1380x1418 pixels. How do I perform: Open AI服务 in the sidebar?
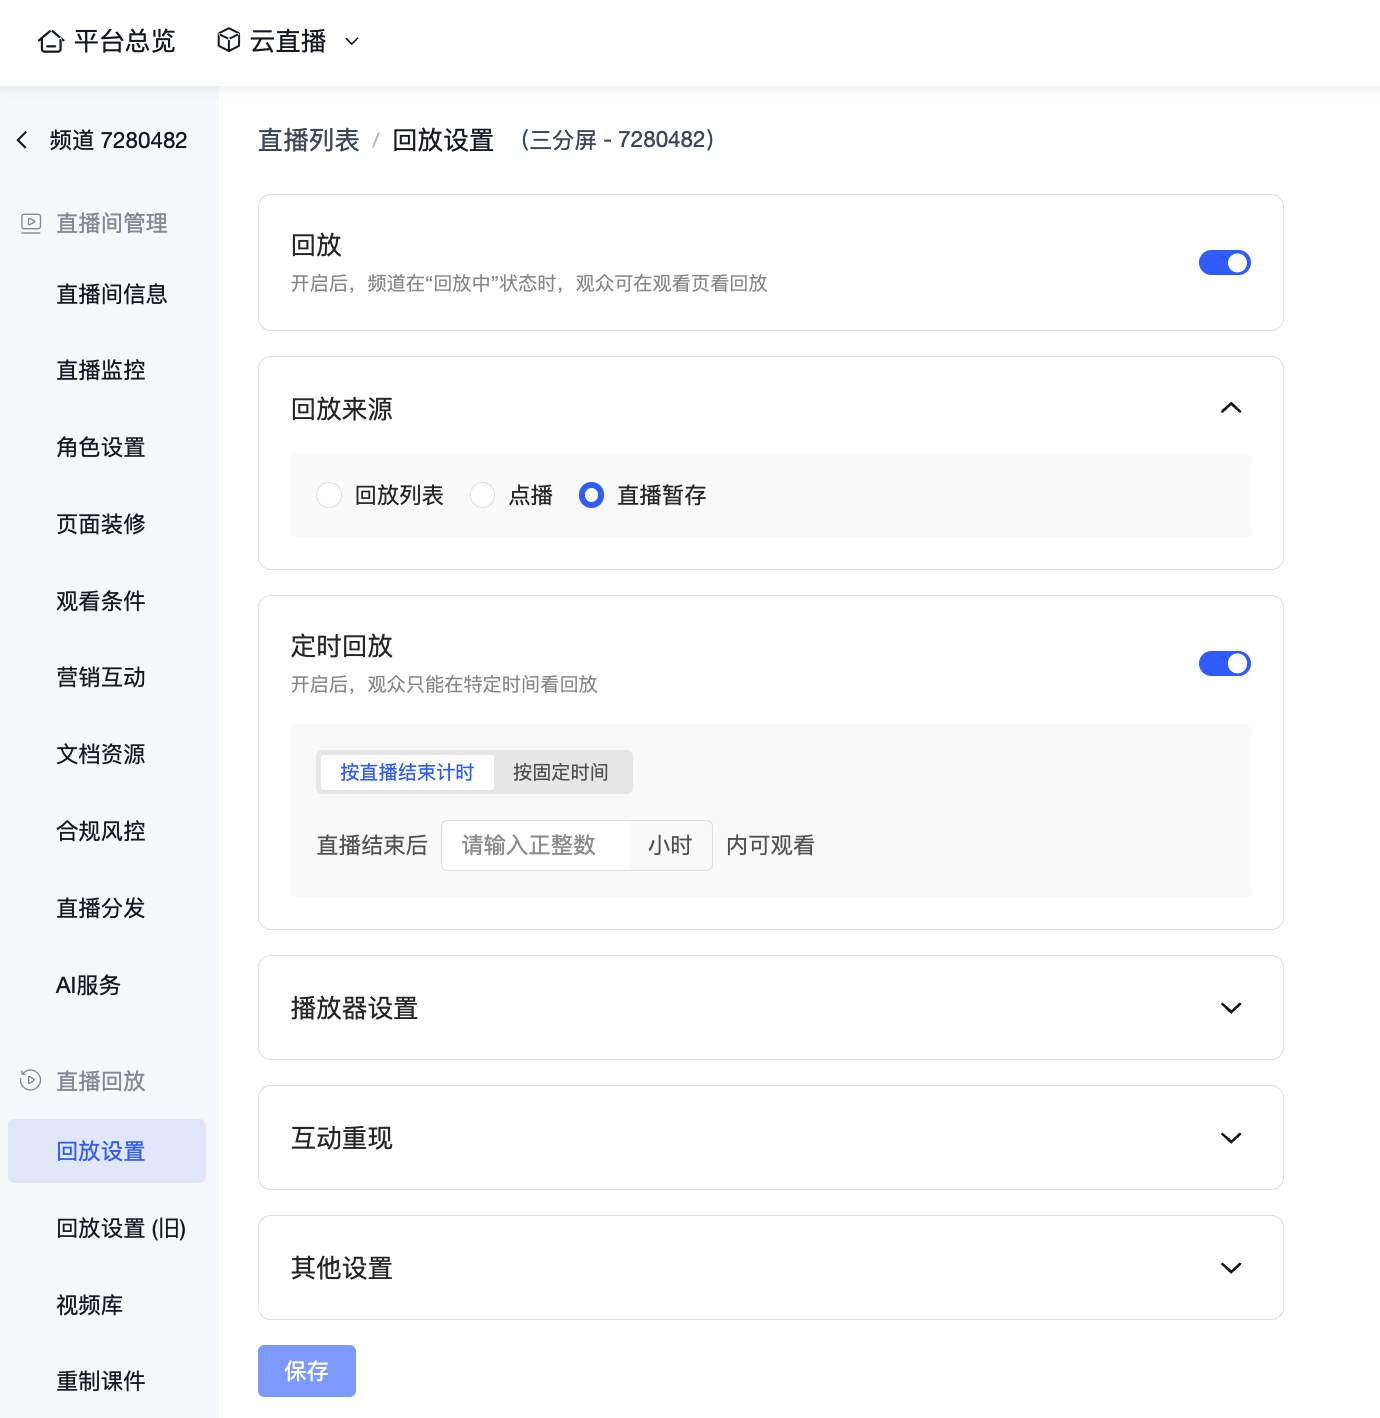[88, 985]
